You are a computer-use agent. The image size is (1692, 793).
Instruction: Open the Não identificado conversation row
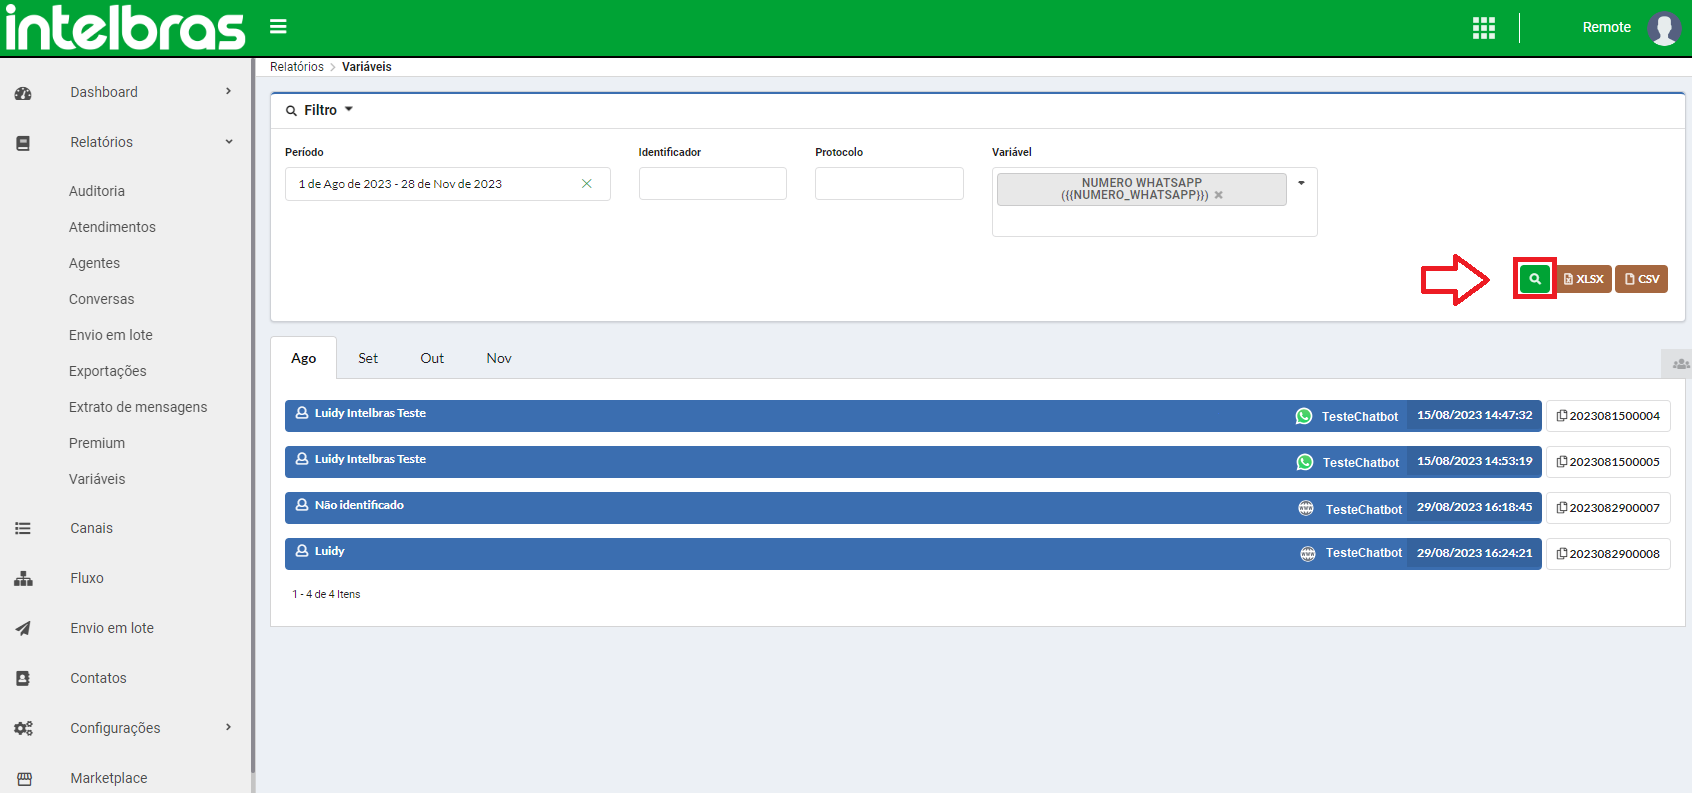coord(913,508)
